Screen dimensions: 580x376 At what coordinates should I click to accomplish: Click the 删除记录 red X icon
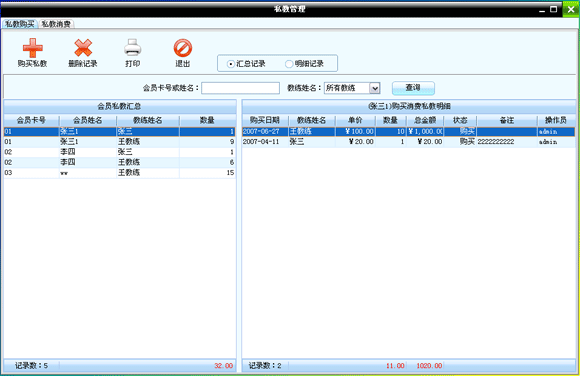click(x=83, y=48)
